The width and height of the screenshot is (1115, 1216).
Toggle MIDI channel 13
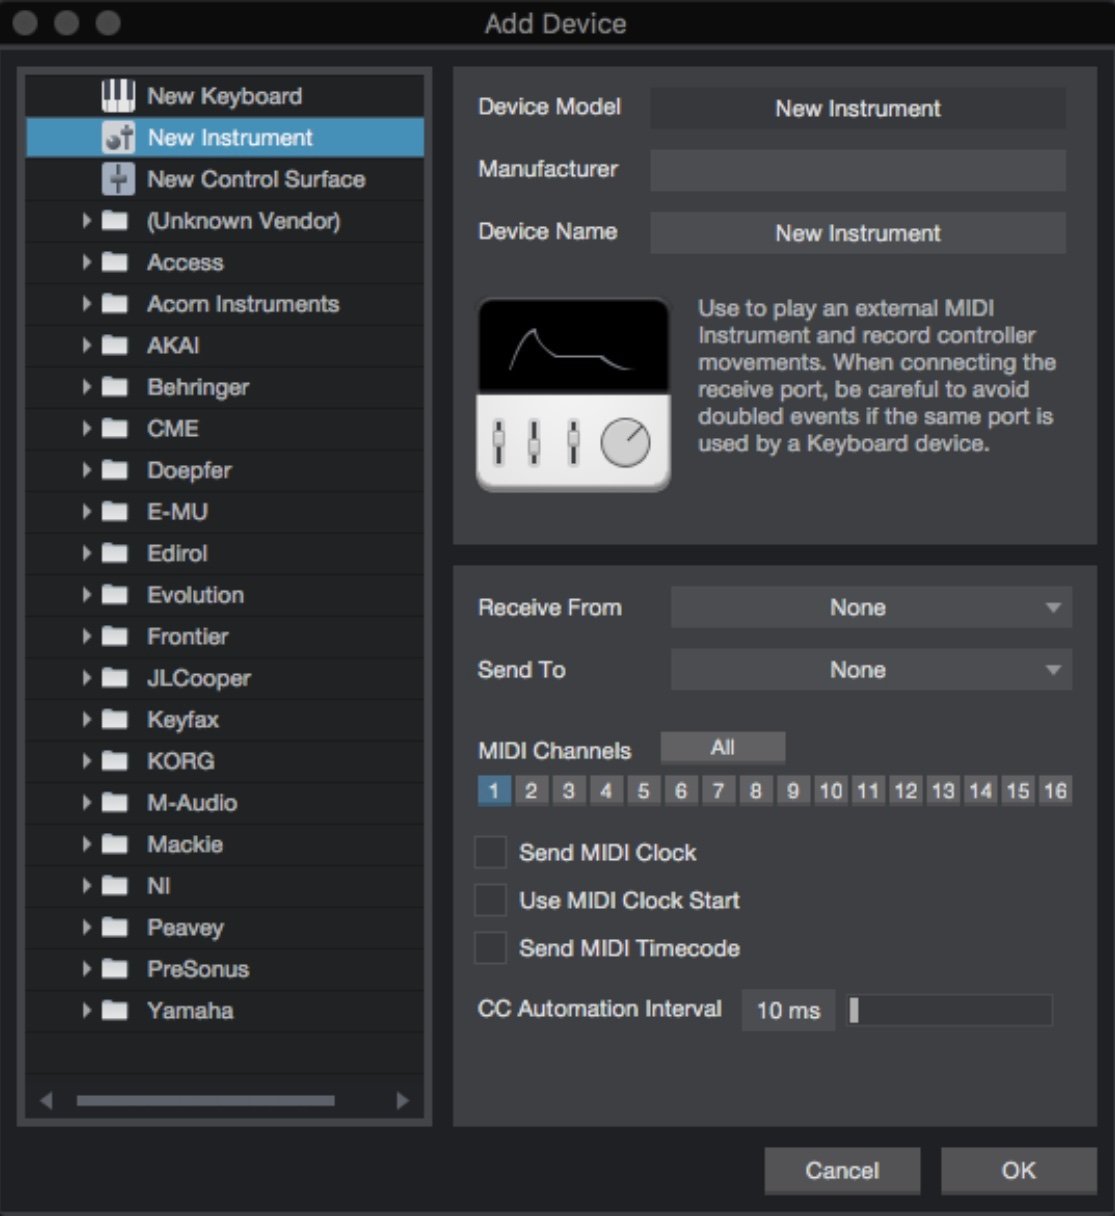[x=943, y=791]
